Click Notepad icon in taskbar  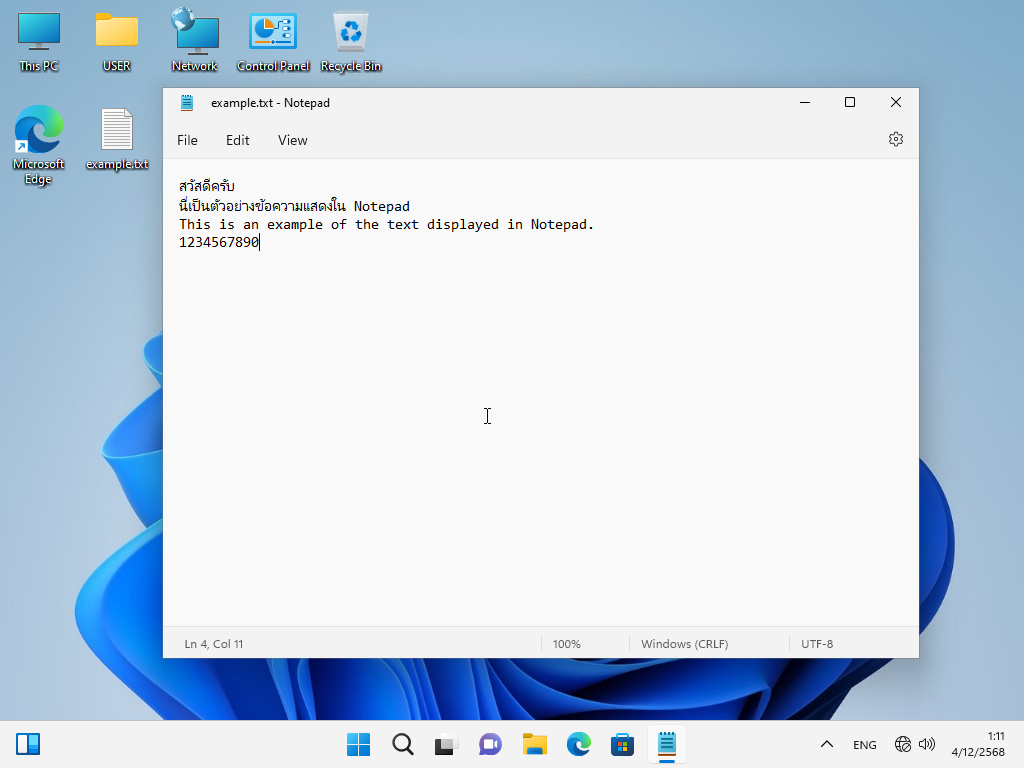(666, 744)
